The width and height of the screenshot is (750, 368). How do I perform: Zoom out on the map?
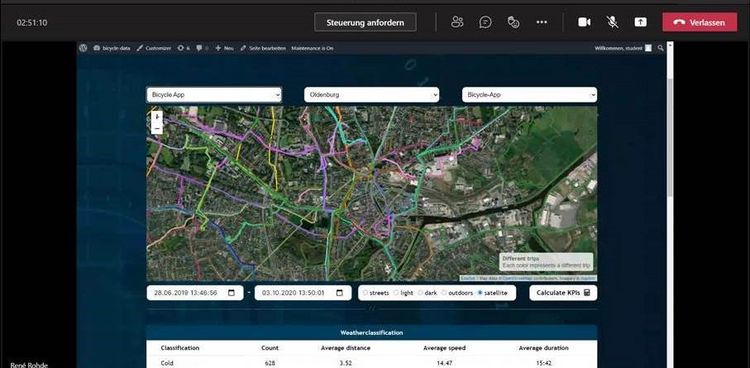pyautogui.click(x=157, y=129)
